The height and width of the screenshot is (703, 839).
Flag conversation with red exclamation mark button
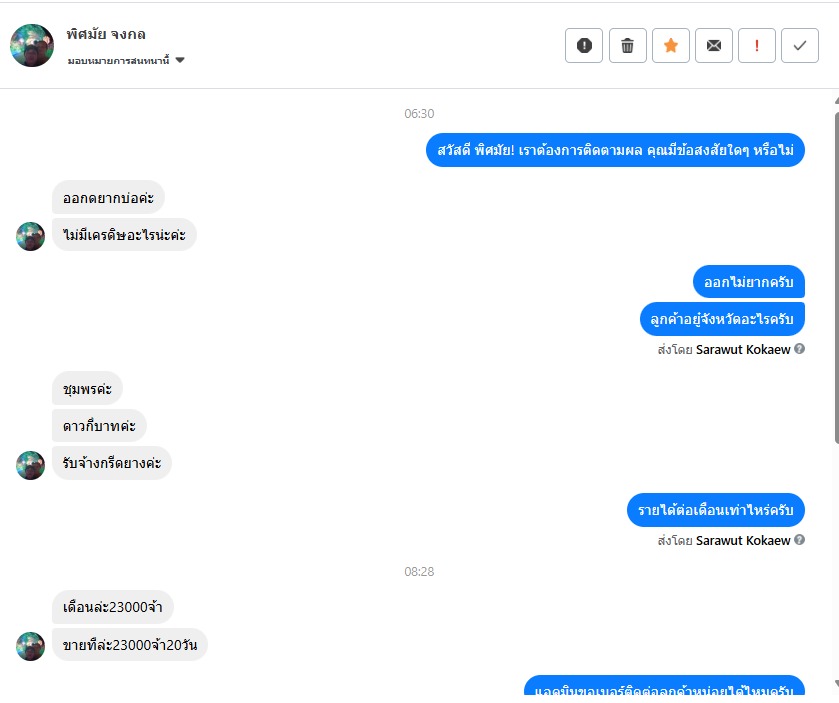pyautogui.click(x=757, y=45)
